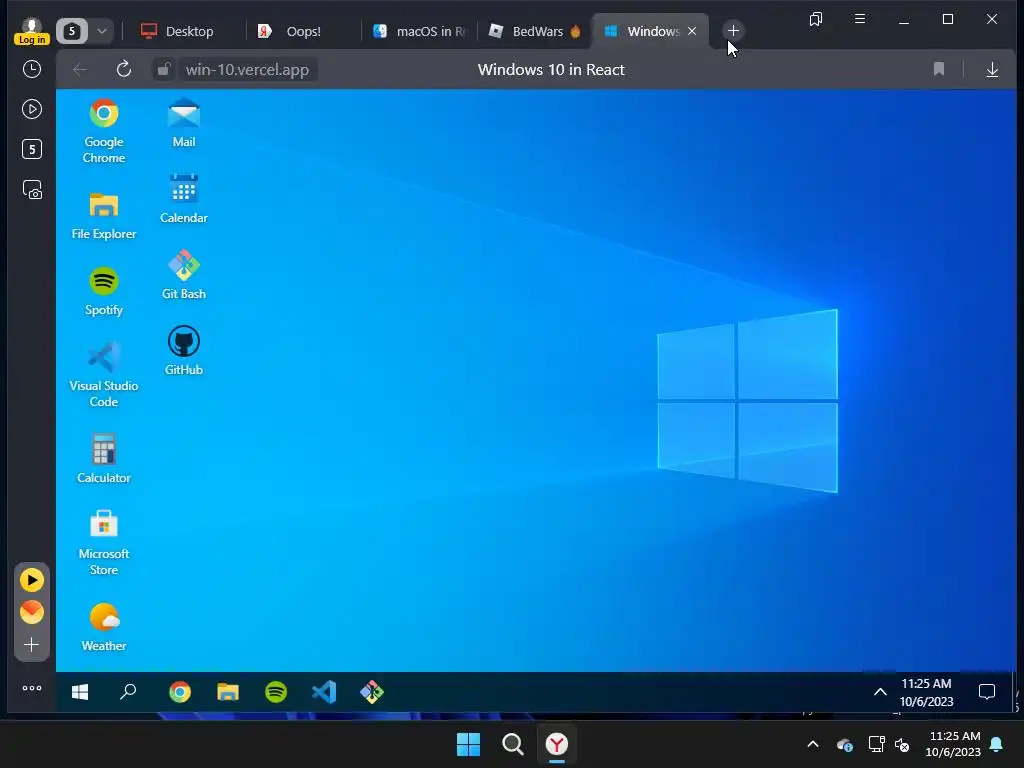Screen dimensions: 1024x768
Task: Click the tab counter badge showing 5
Action: tap(72, 31)
